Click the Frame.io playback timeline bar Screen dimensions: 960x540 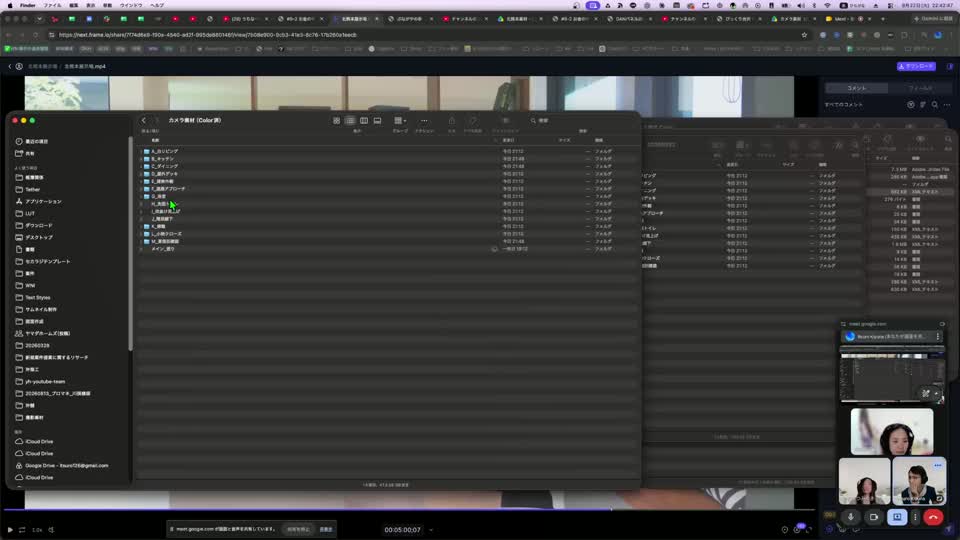point(409,509)
